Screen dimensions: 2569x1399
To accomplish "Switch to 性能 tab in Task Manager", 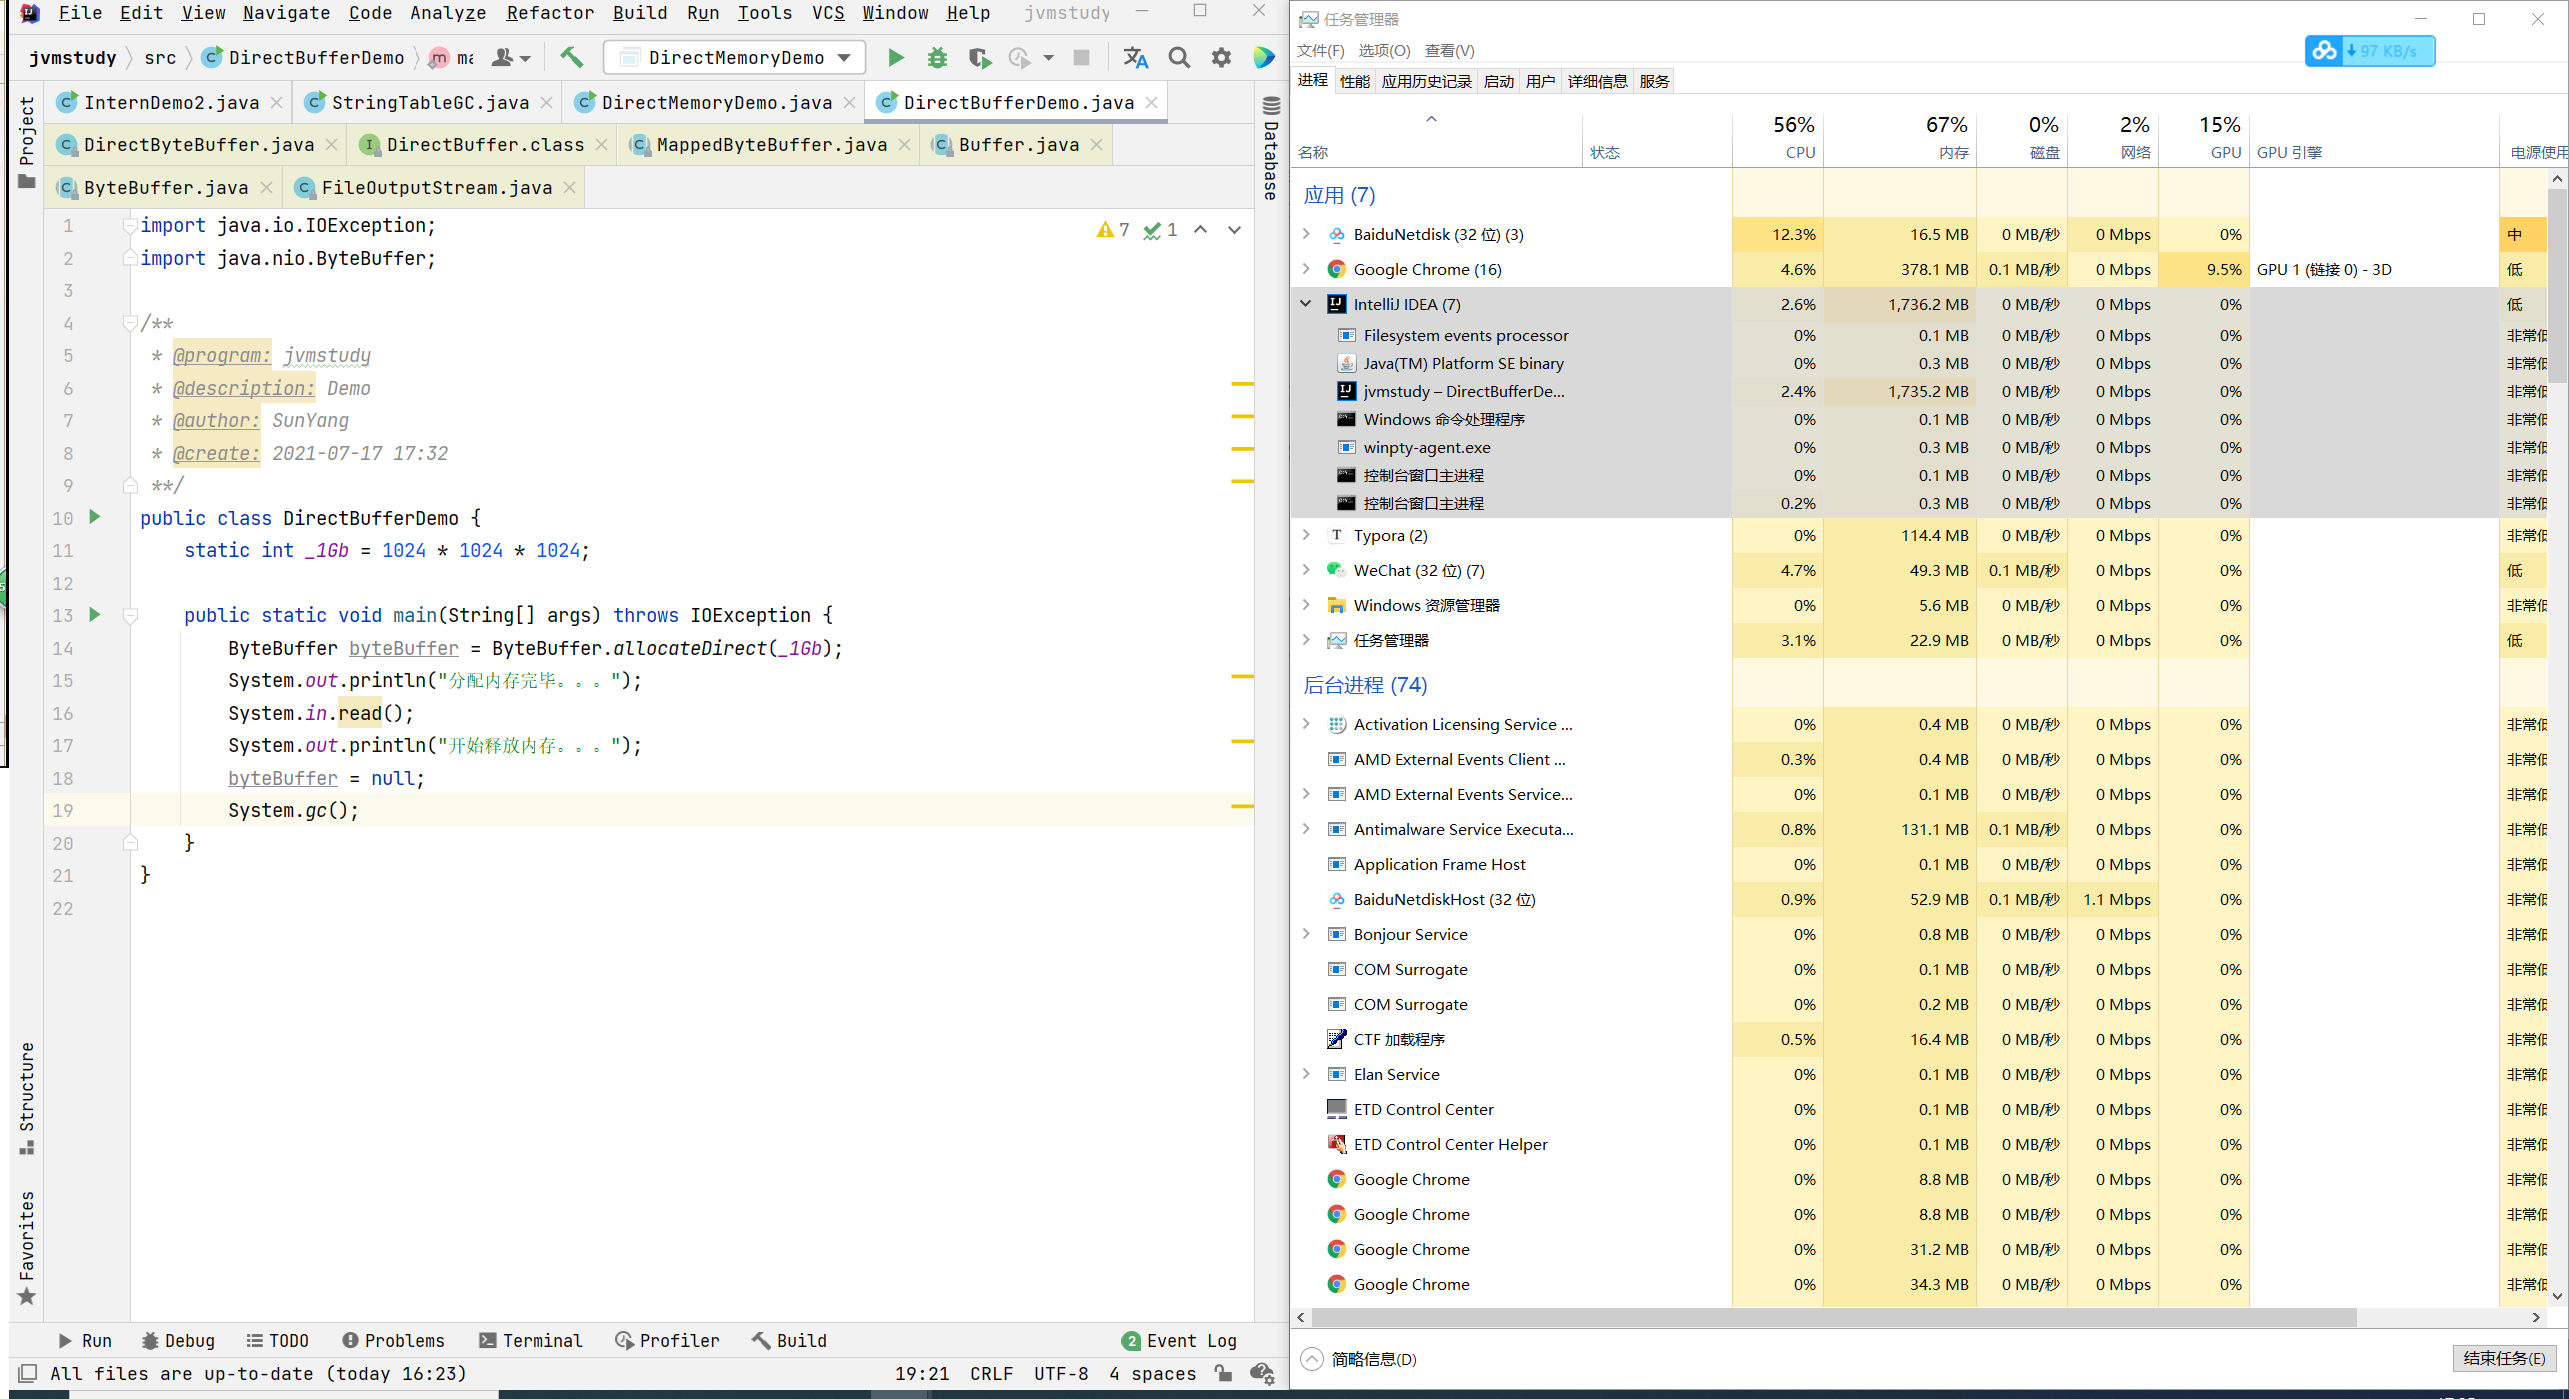I will pyautogui.click(x=1354, y=81).
